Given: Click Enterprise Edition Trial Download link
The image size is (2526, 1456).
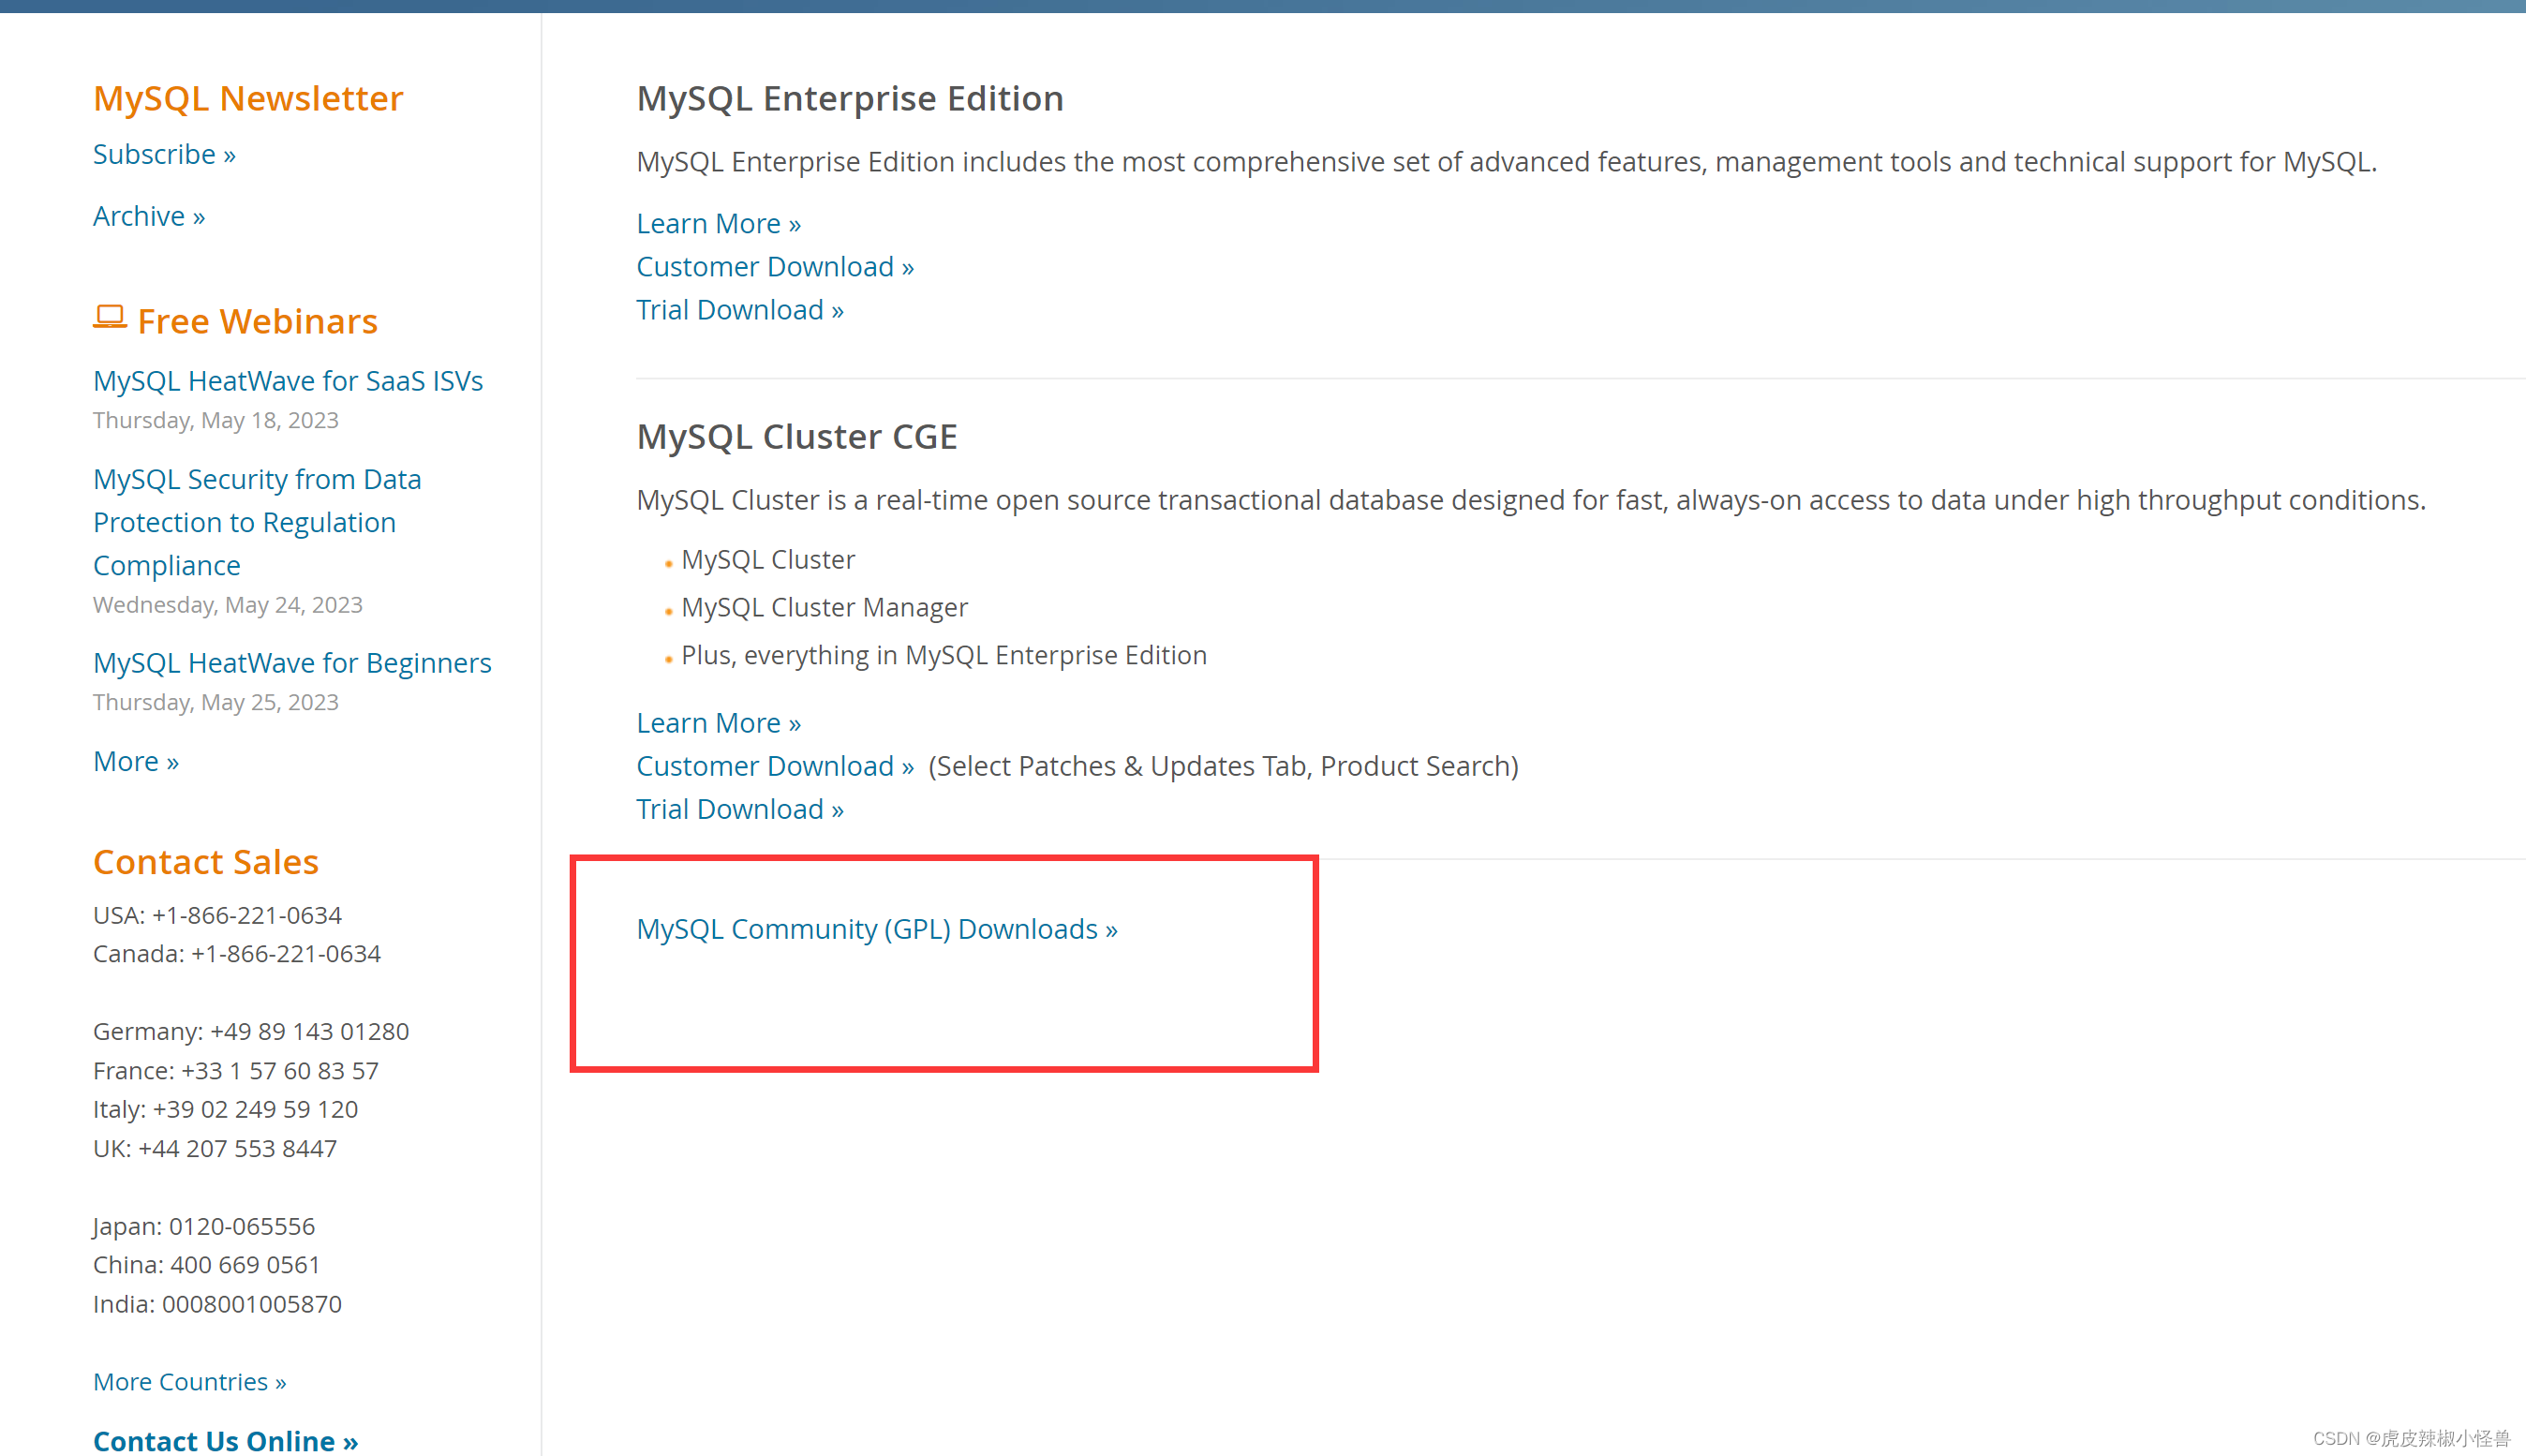Looking at the screenshot, I should 740,310.
